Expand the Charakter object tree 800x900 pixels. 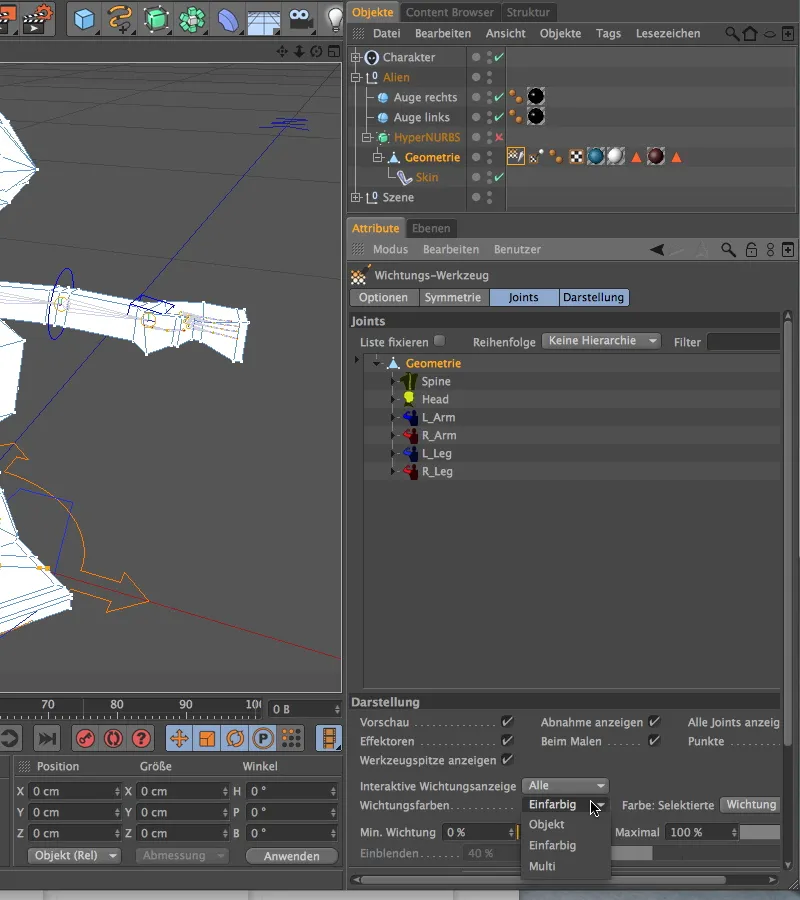[x=356, y=57]
